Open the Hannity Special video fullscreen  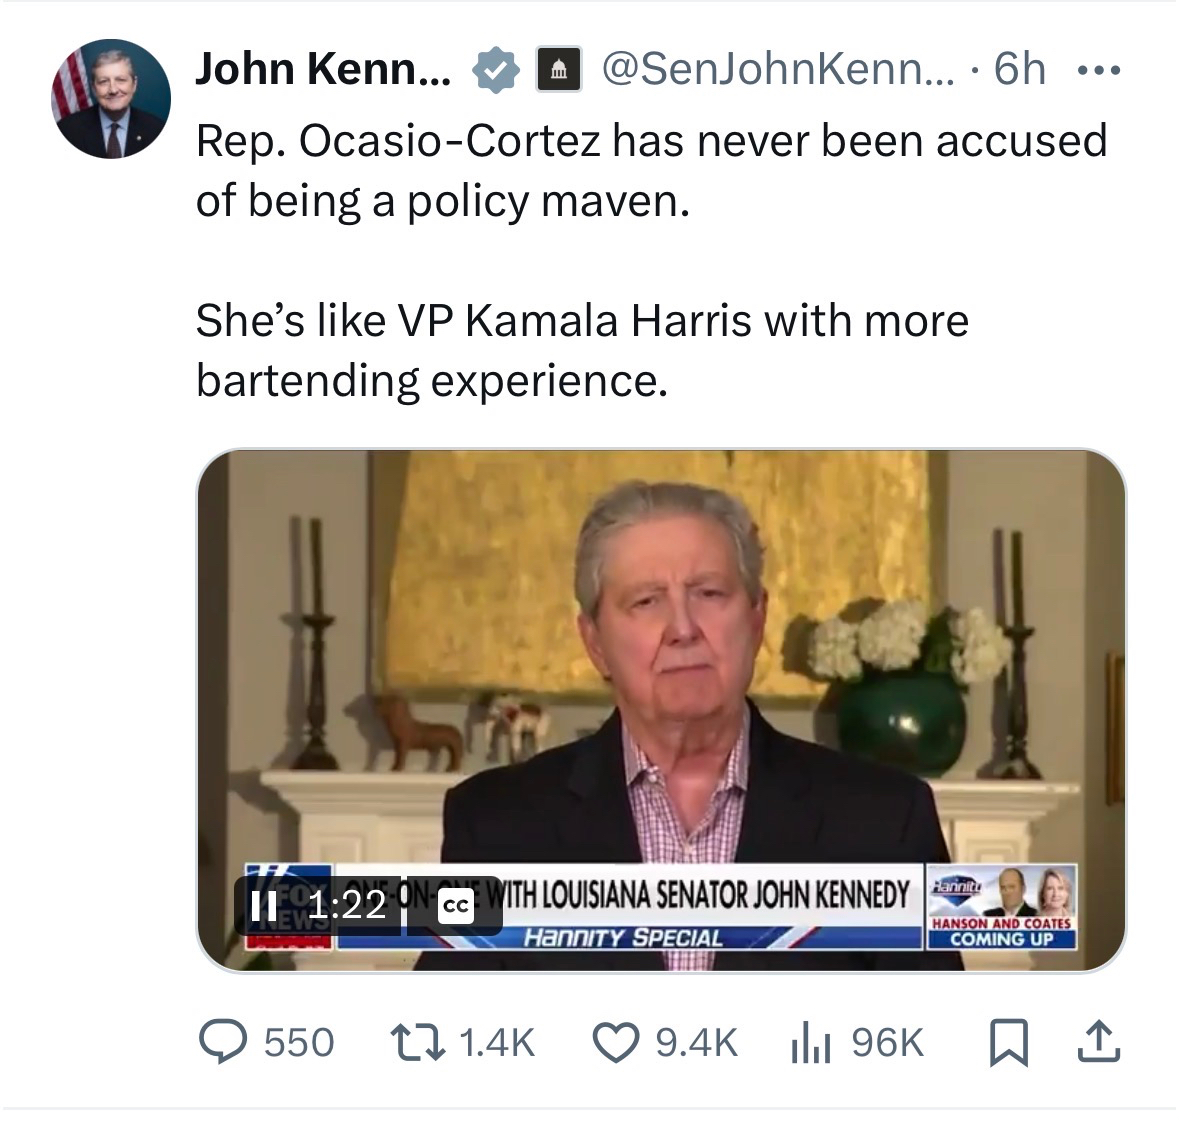[x=660, y=680]
